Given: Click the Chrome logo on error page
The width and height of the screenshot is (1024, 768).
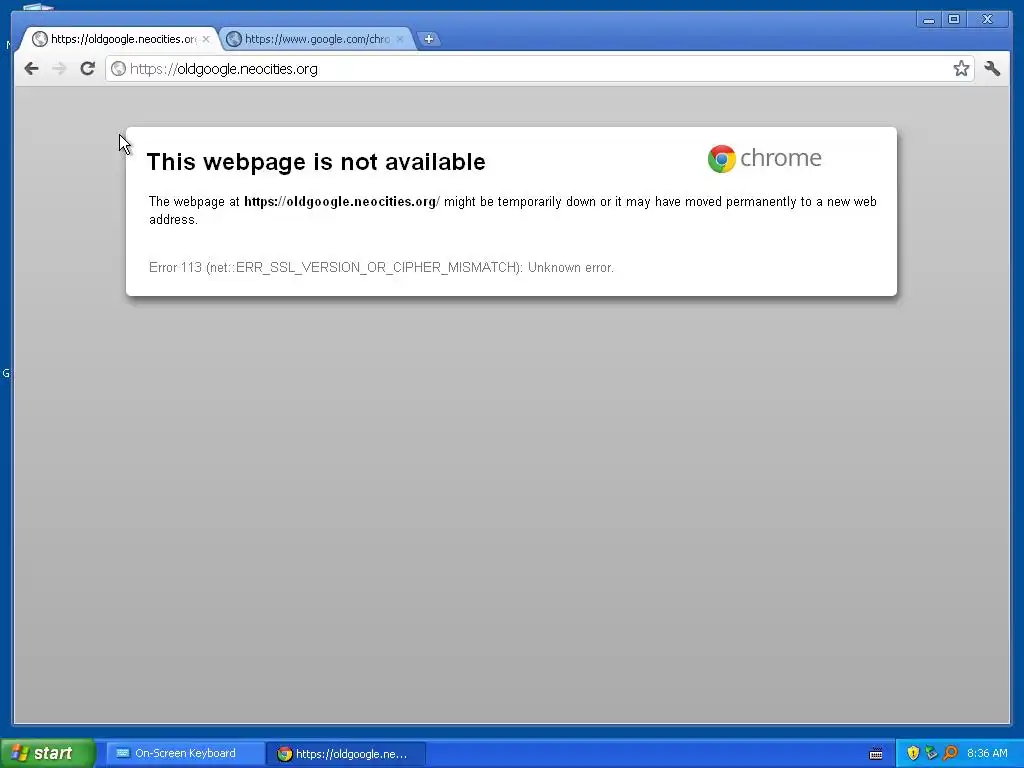Looking at the screenshot, I should [x=764, y=159].
